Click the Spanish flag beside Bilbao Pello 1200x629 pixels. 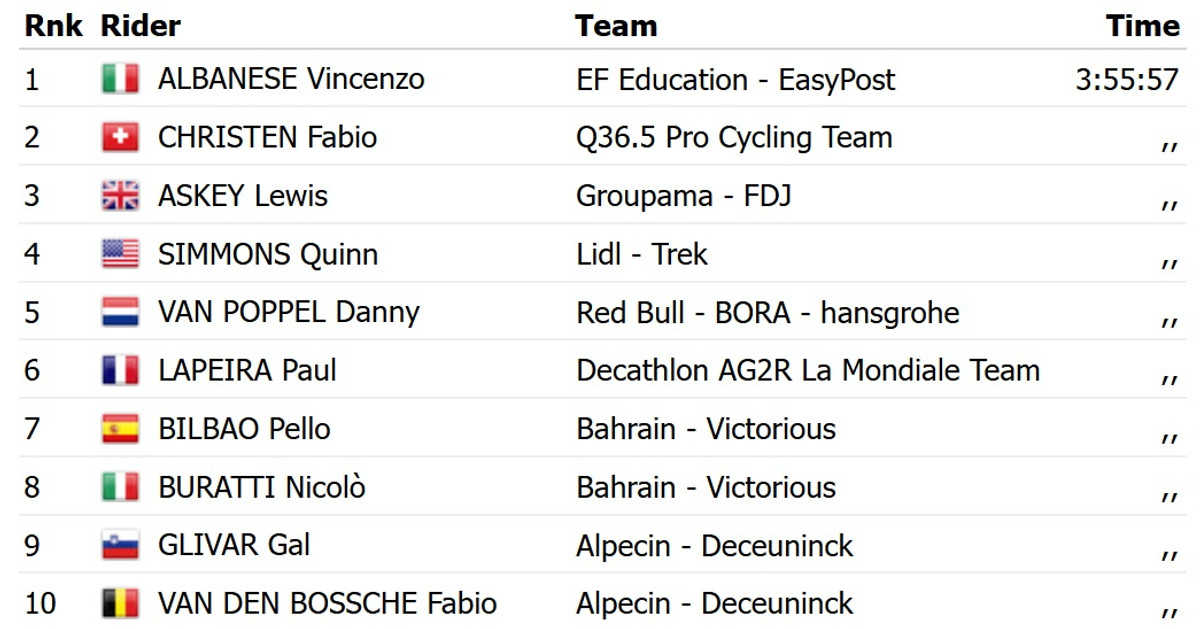[120, 429]
